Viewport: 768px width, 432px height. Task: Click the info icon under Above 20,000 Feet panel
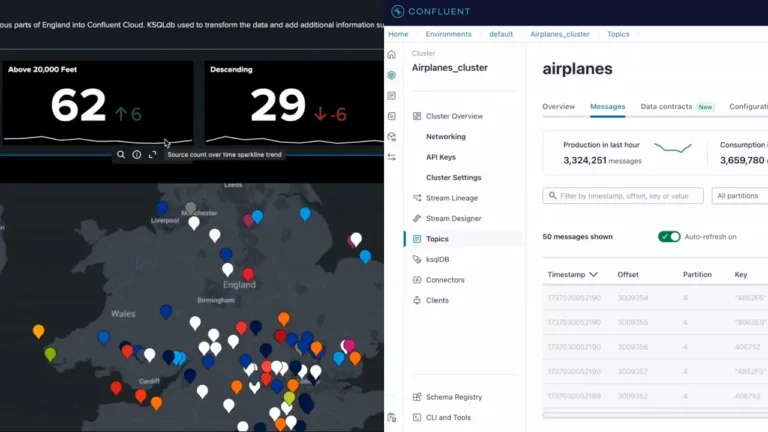pos(137,154)
